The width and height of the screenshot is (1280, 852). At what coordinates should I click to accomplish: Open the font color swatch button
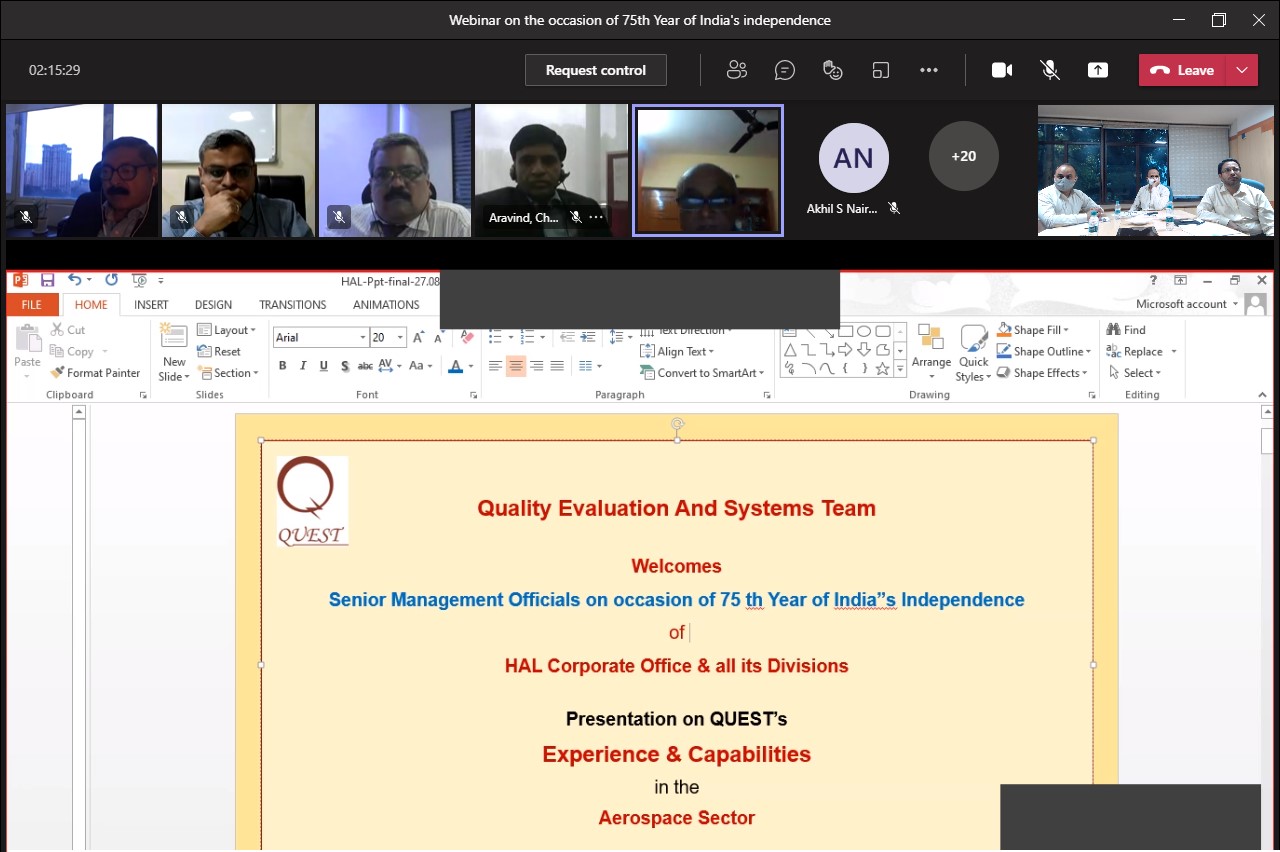(x=456, y=366)
